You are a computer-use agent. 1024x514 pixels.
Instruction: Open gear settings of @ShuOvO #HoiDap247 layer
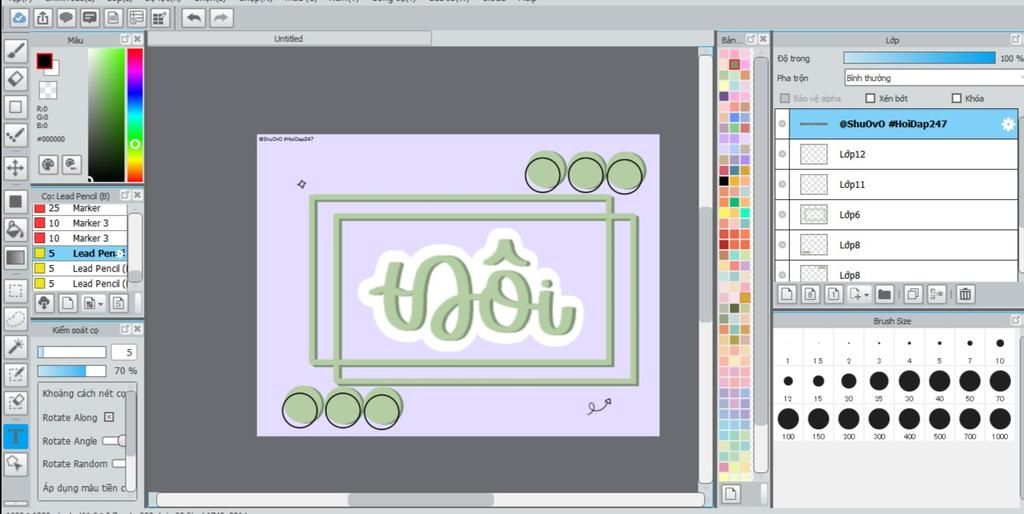tap(1008, 124)
